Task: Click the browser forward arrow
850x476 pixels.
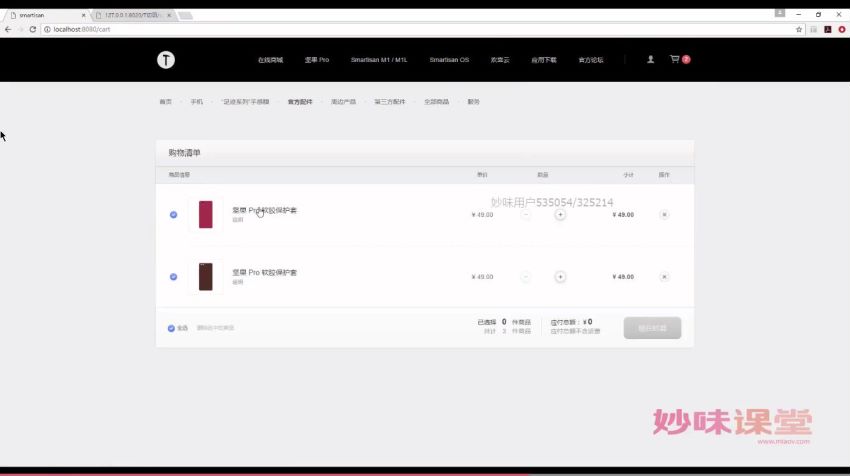Action: (20, 29)
